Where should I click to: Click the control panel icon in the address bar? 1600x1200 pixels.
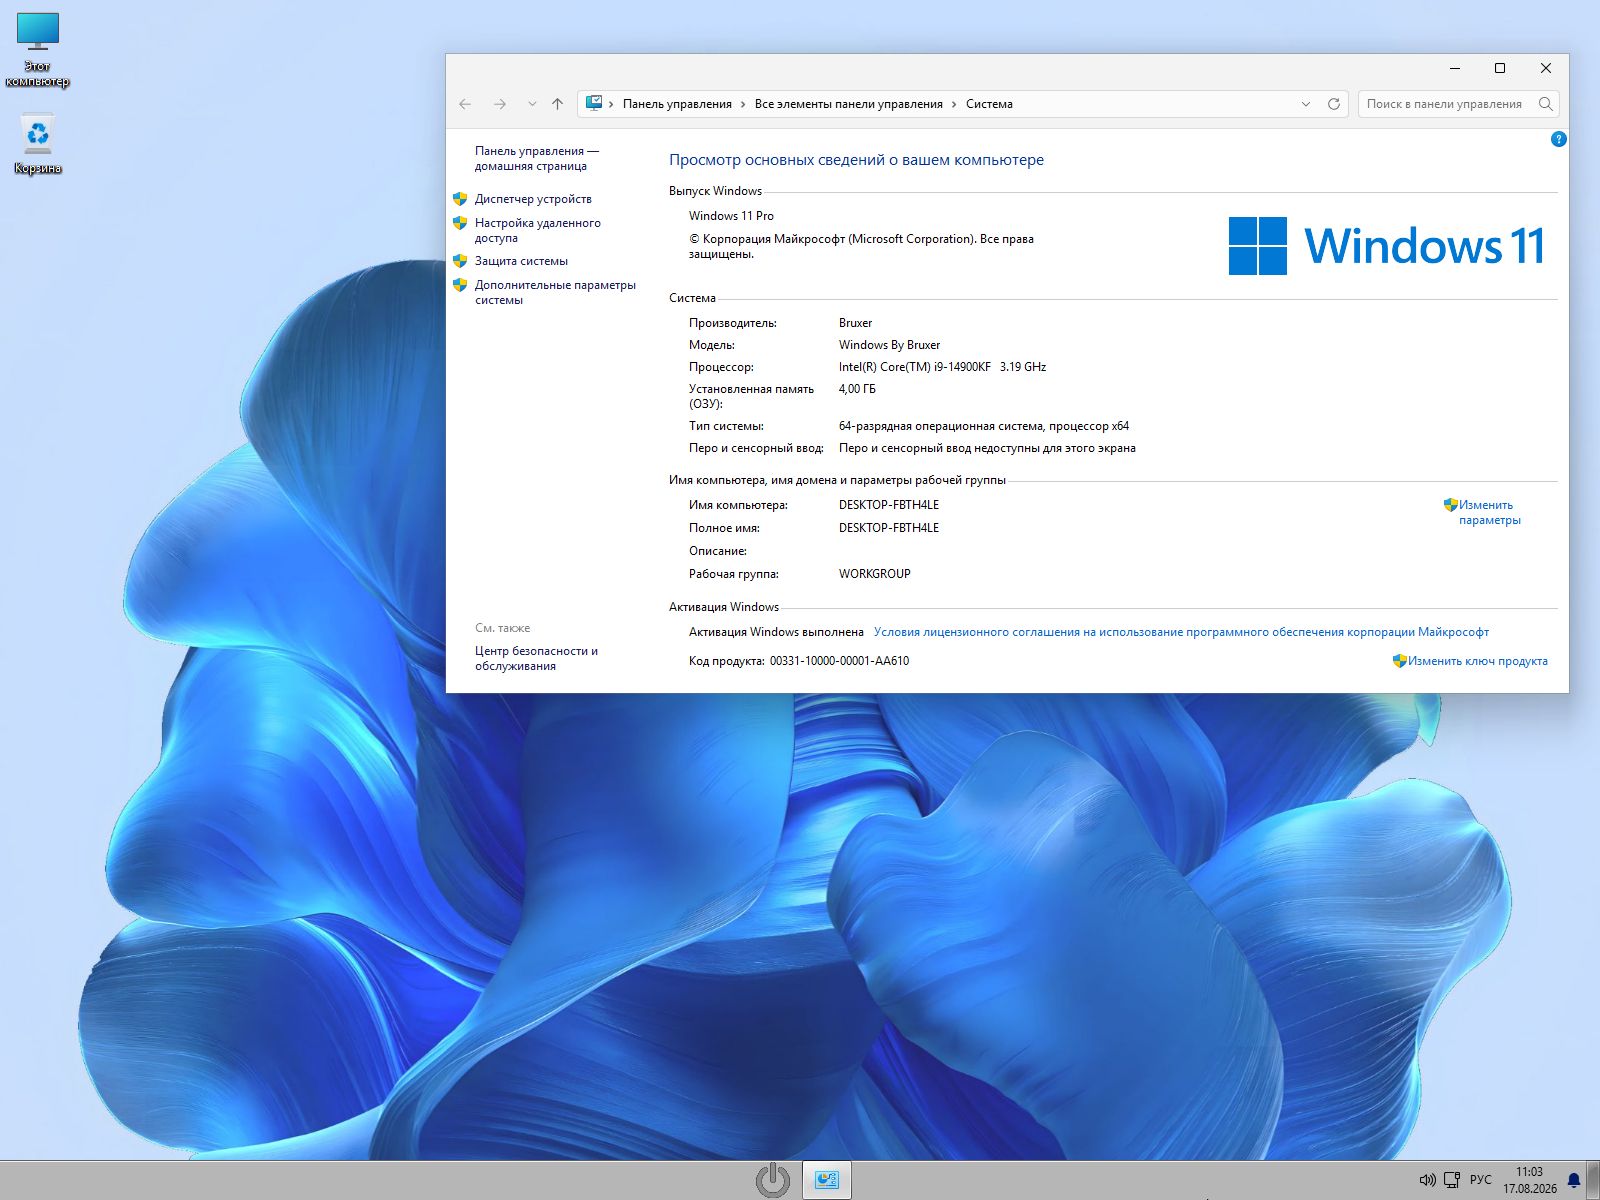(x=594, y=103)
